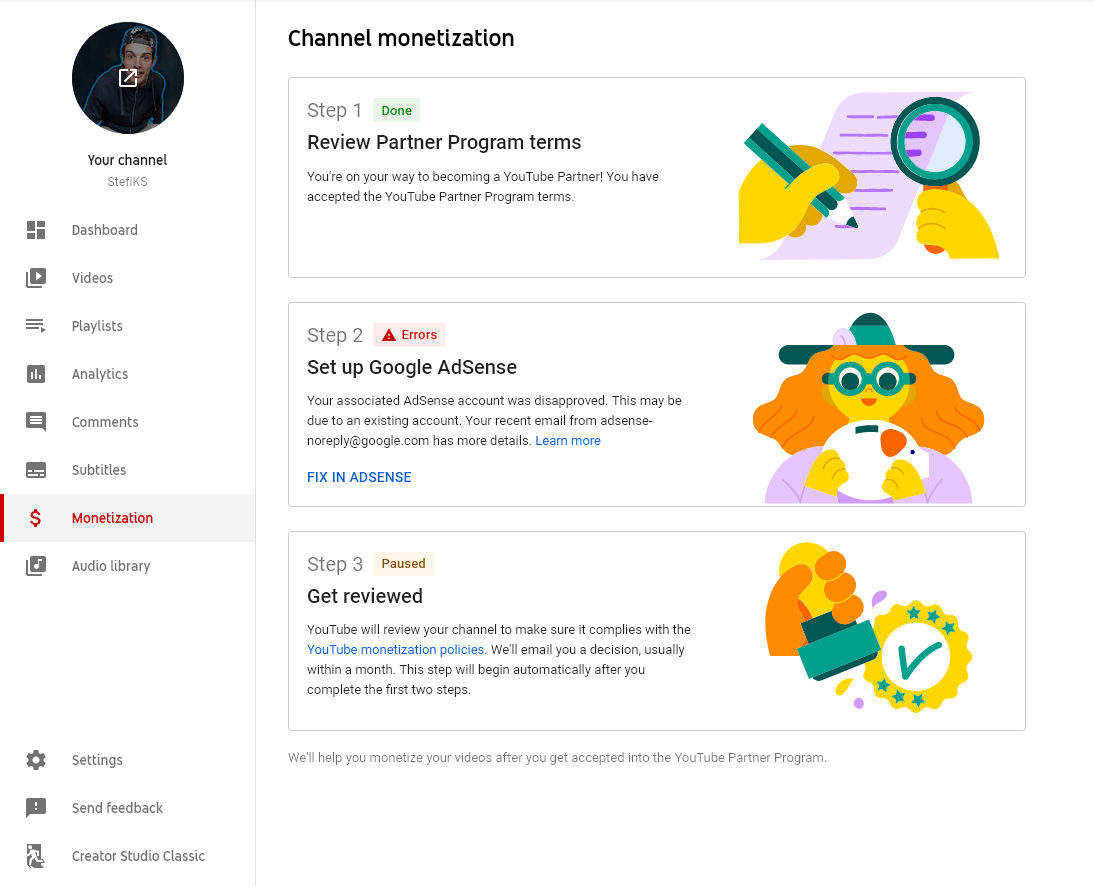This screenshot has height=886, width=1094.
Task: Follow the Learn more link
Action: 568,441
